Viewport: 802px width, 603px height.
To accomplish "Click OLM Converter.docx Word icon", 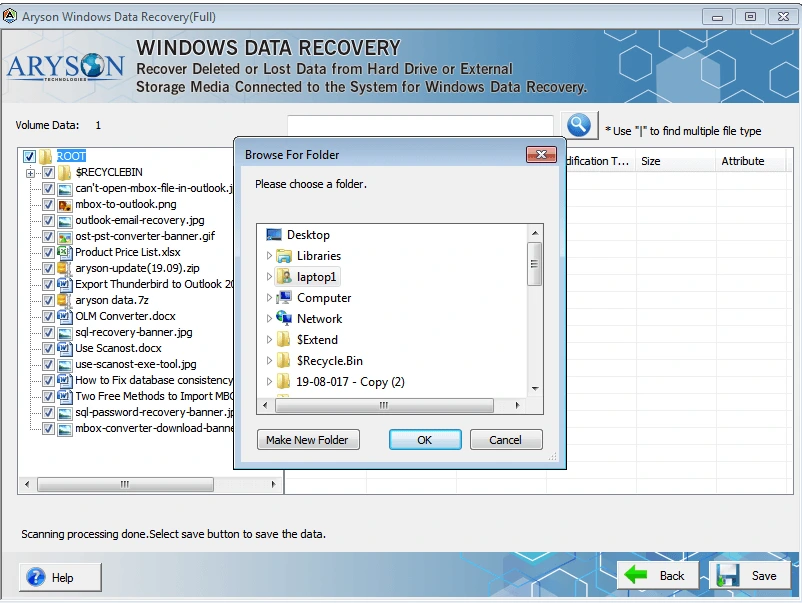I will tap(64, 316).
